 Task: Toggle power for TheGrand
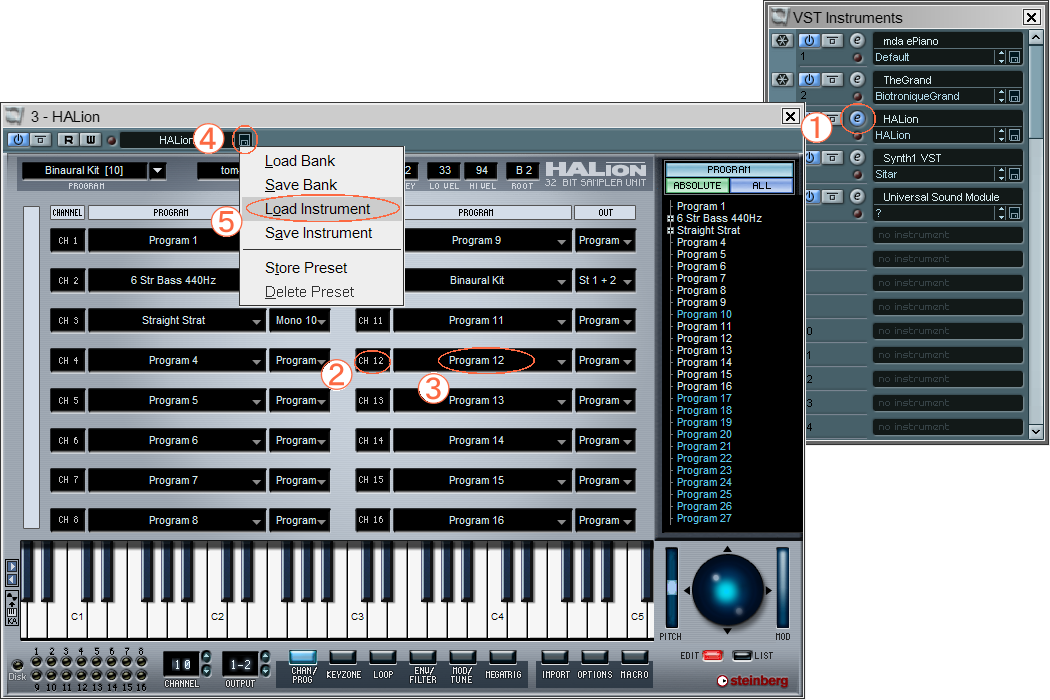click(x=809, y=80)
